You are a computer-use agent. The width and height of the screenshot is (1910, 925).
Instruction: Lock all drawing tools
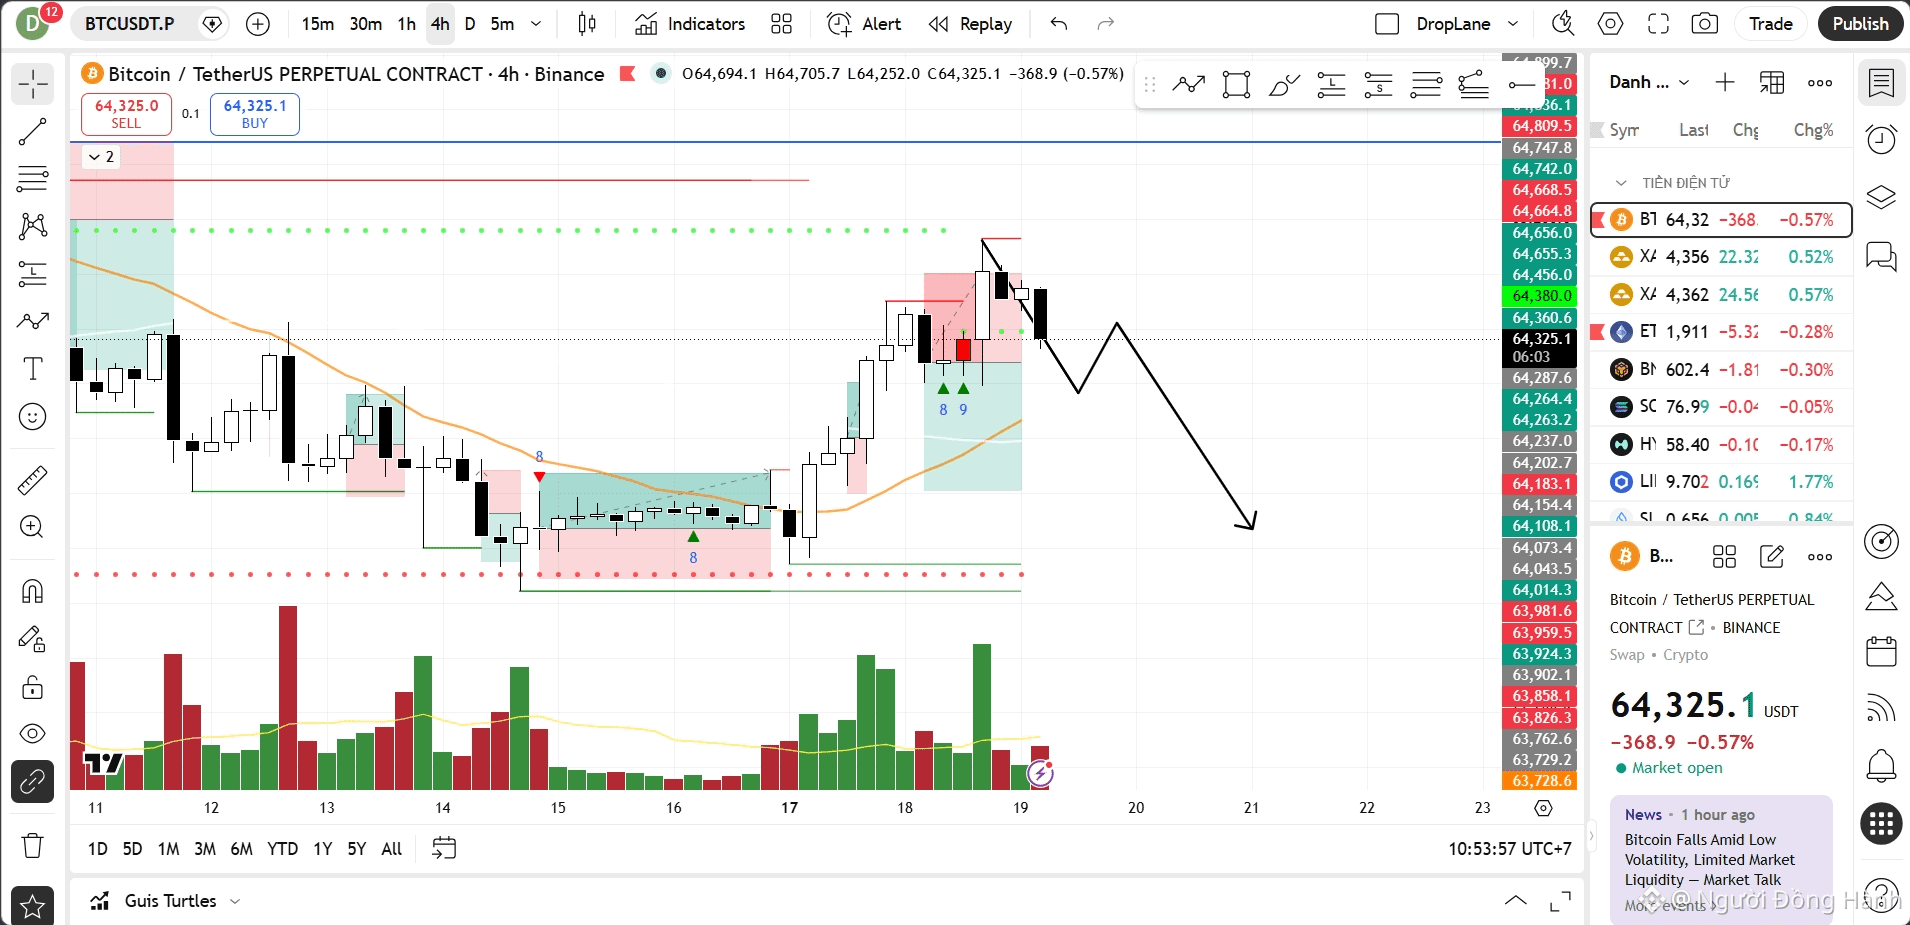[33, 687]
